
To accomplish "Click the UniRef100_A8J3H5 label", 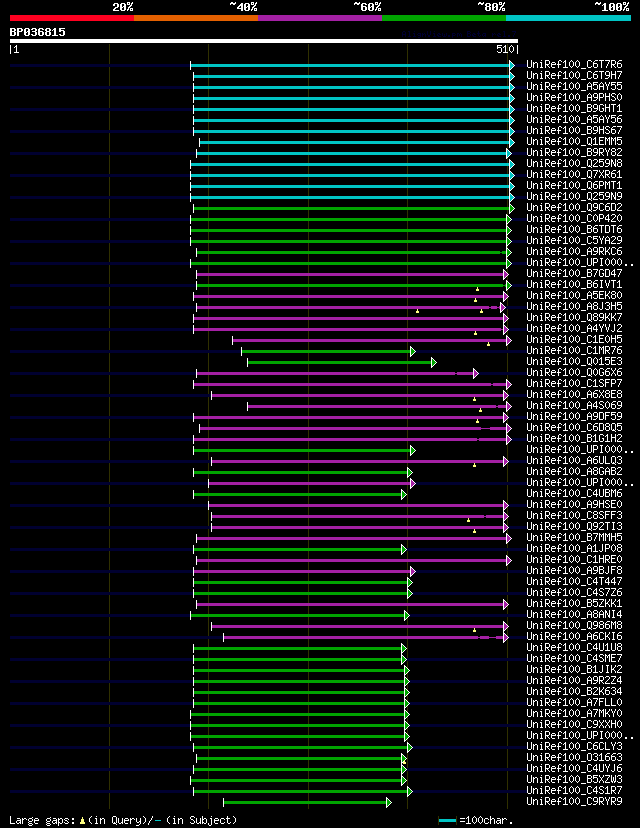I will [574, 307].
